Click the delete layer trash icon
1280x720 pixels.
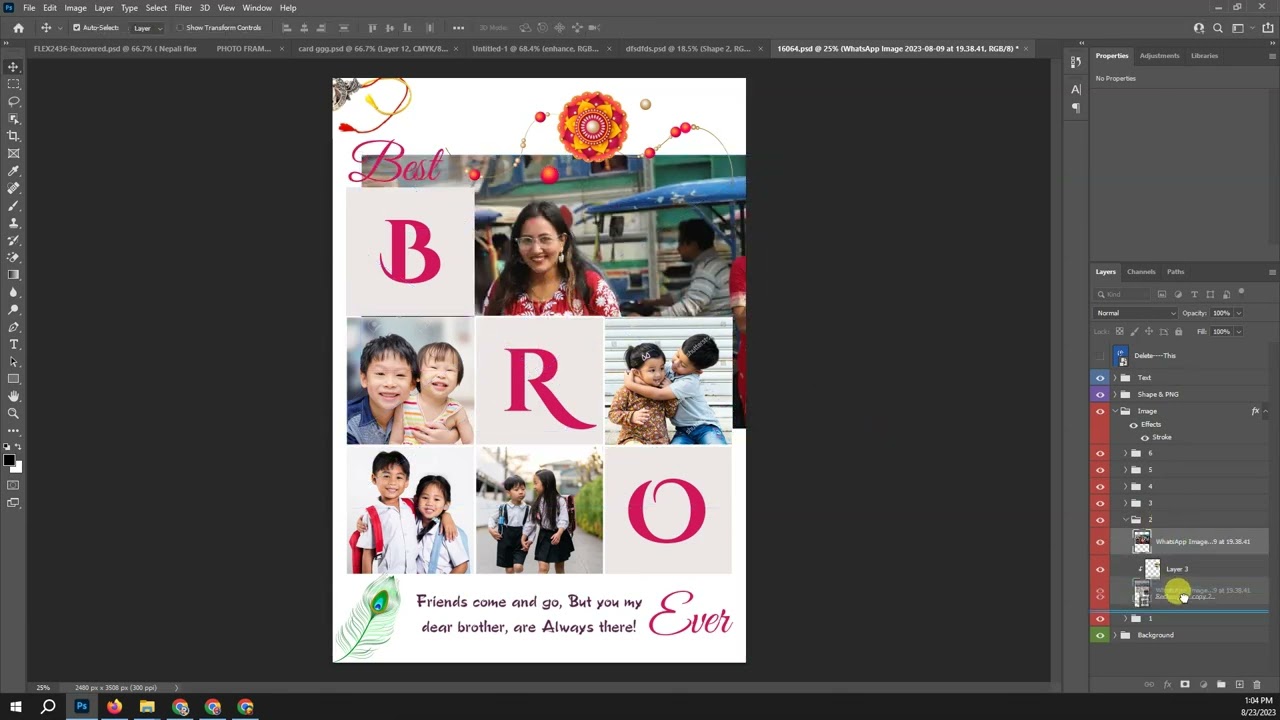pyautogui.click(x=1257, y=684)
